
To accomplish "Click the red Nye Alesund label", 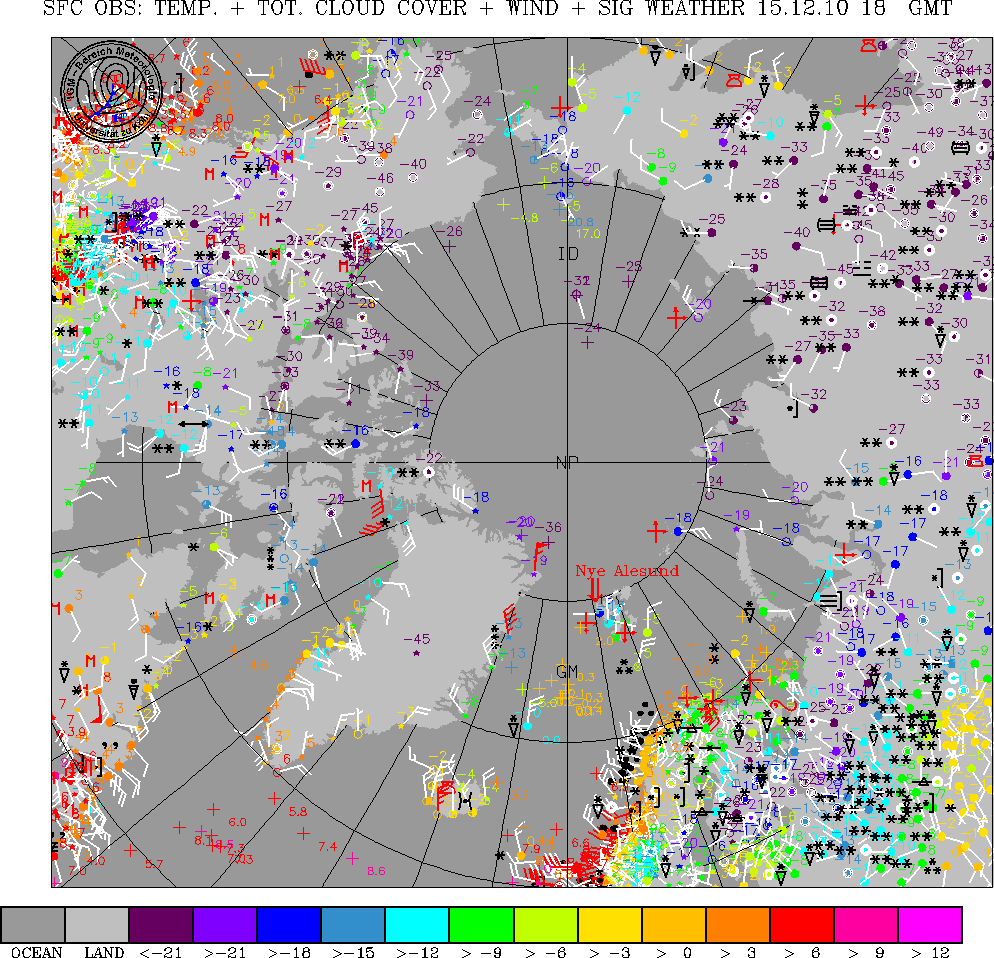I will click(627, 571).
